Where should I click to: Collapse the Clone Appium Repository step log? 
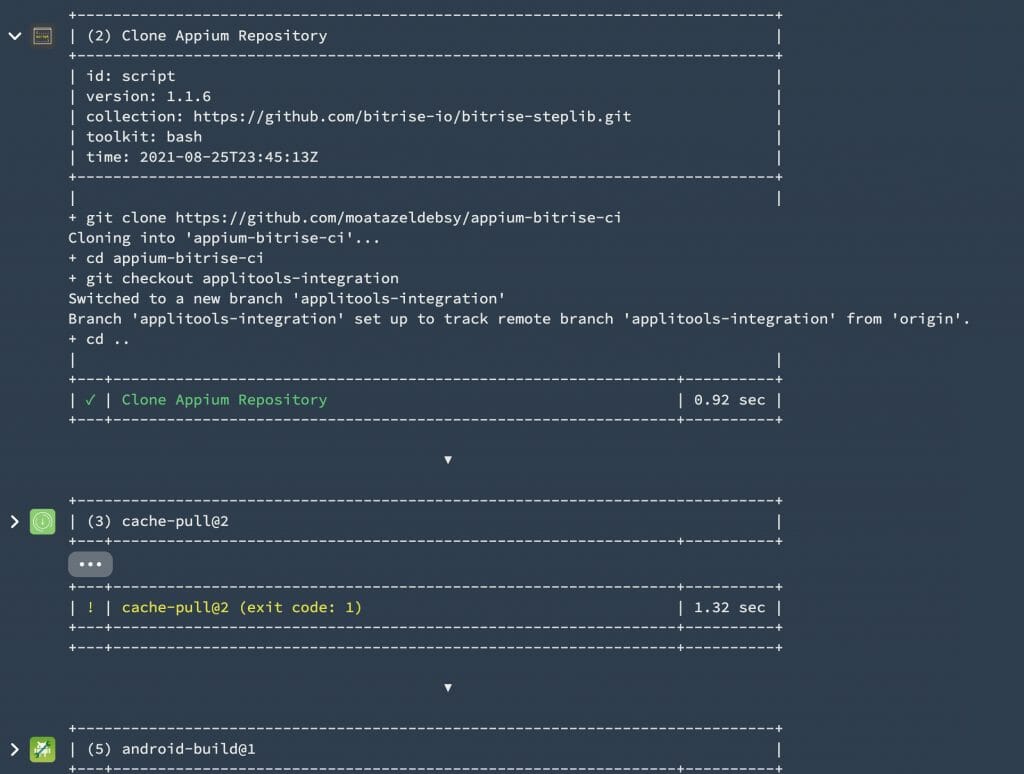pos(14,35)
